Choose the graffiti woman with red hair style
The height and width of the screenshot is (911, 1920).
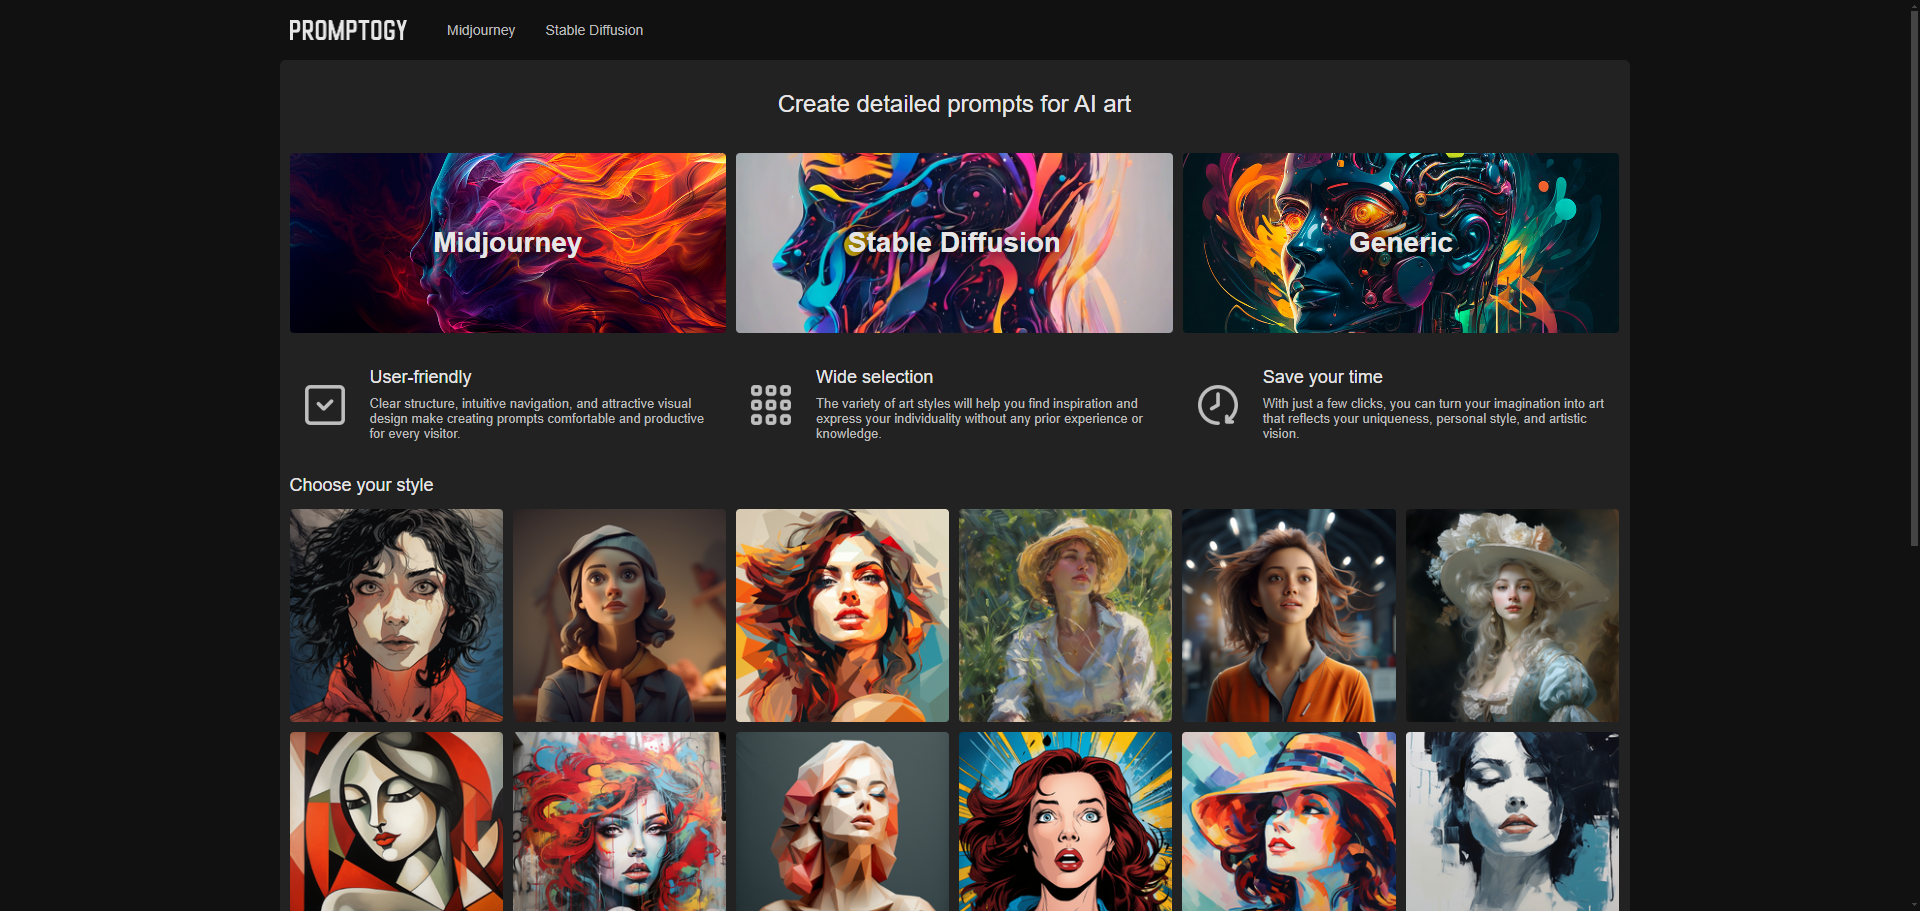pos(619,821)
